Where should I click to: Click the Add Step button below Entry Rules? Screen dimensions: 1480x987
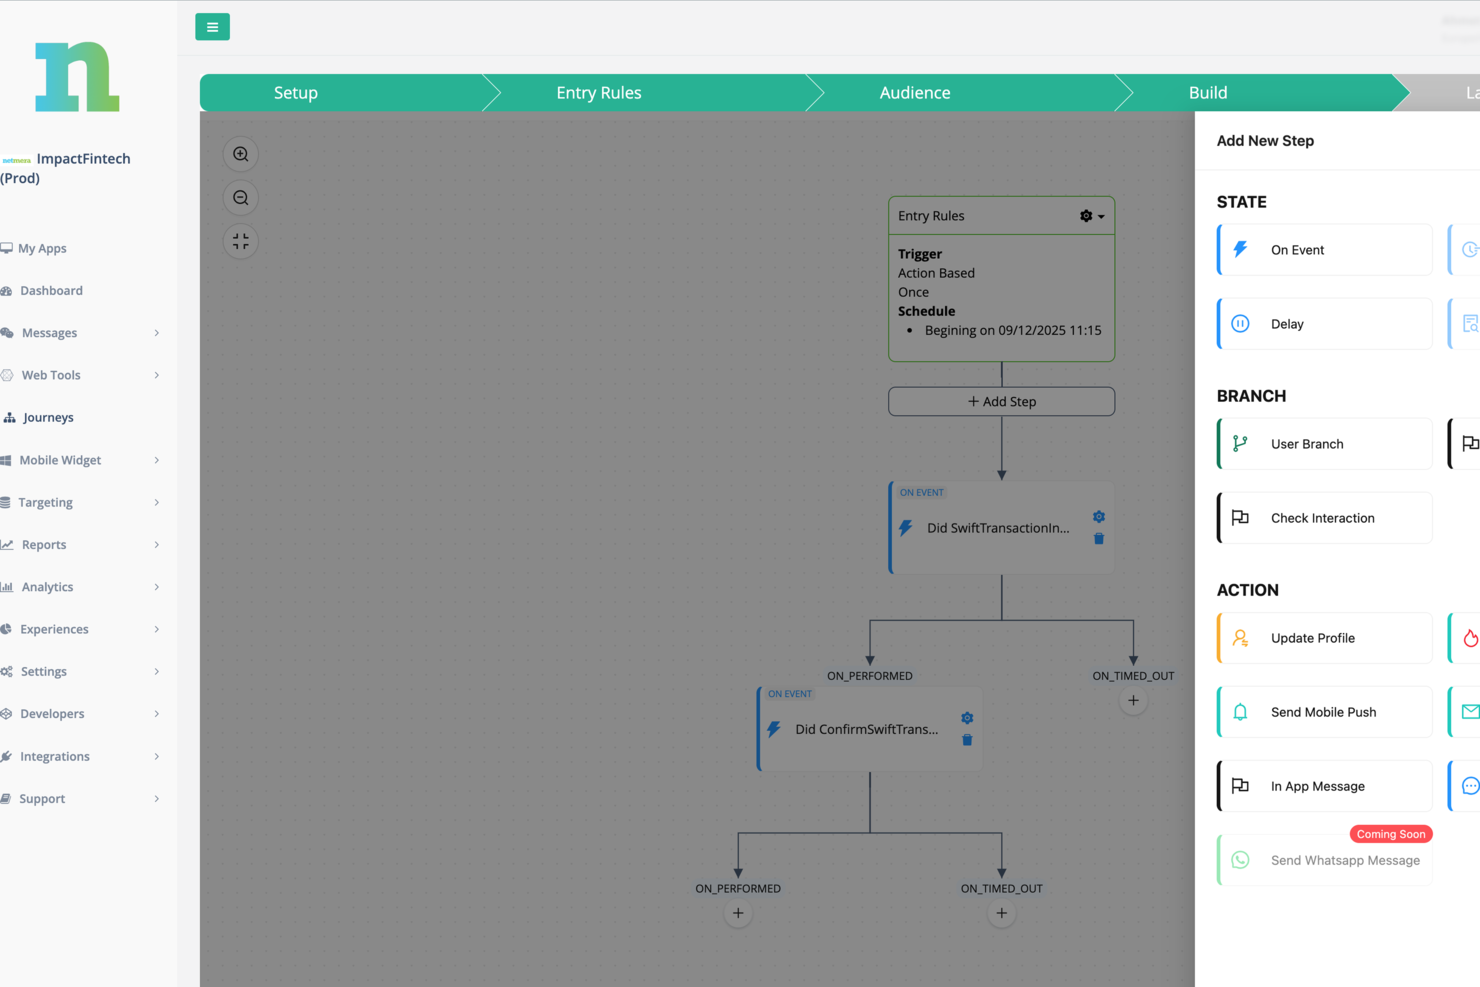(x=1001, y=401)
